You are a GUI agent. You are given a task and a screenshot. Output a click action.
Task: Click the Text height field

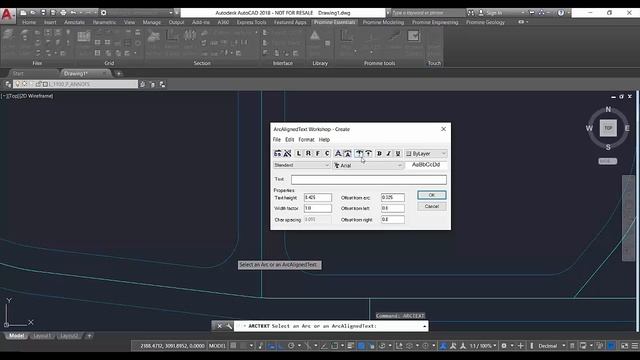[x=318, y=198]
